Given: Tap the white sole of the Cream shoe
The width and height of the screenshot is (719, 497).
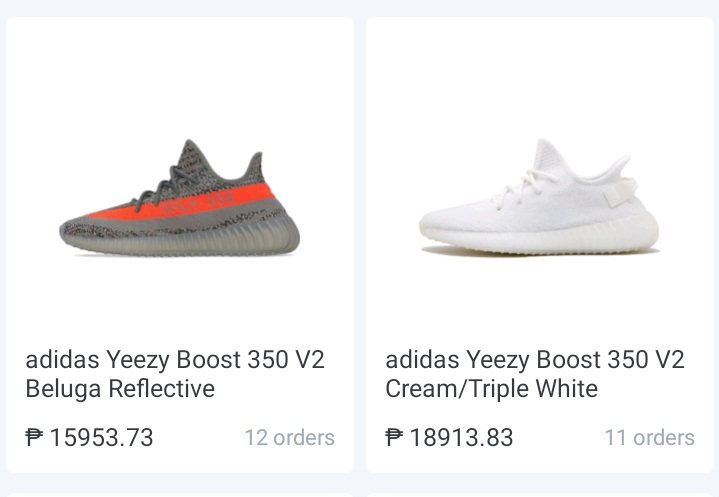Looking at the screenshot, I should click(540, 238).
